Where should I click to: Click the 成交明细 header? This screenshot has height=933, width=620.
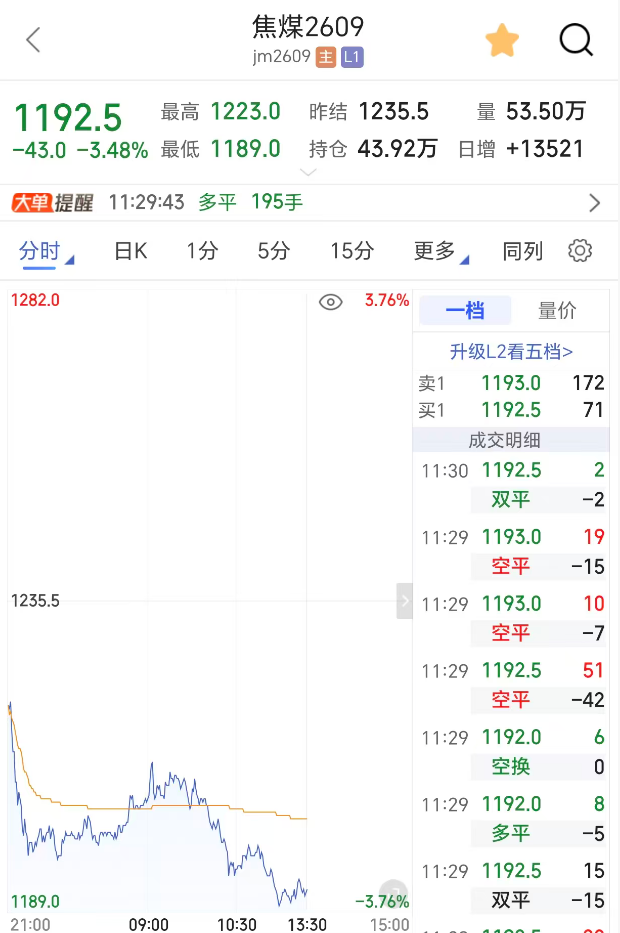[511, 440]
